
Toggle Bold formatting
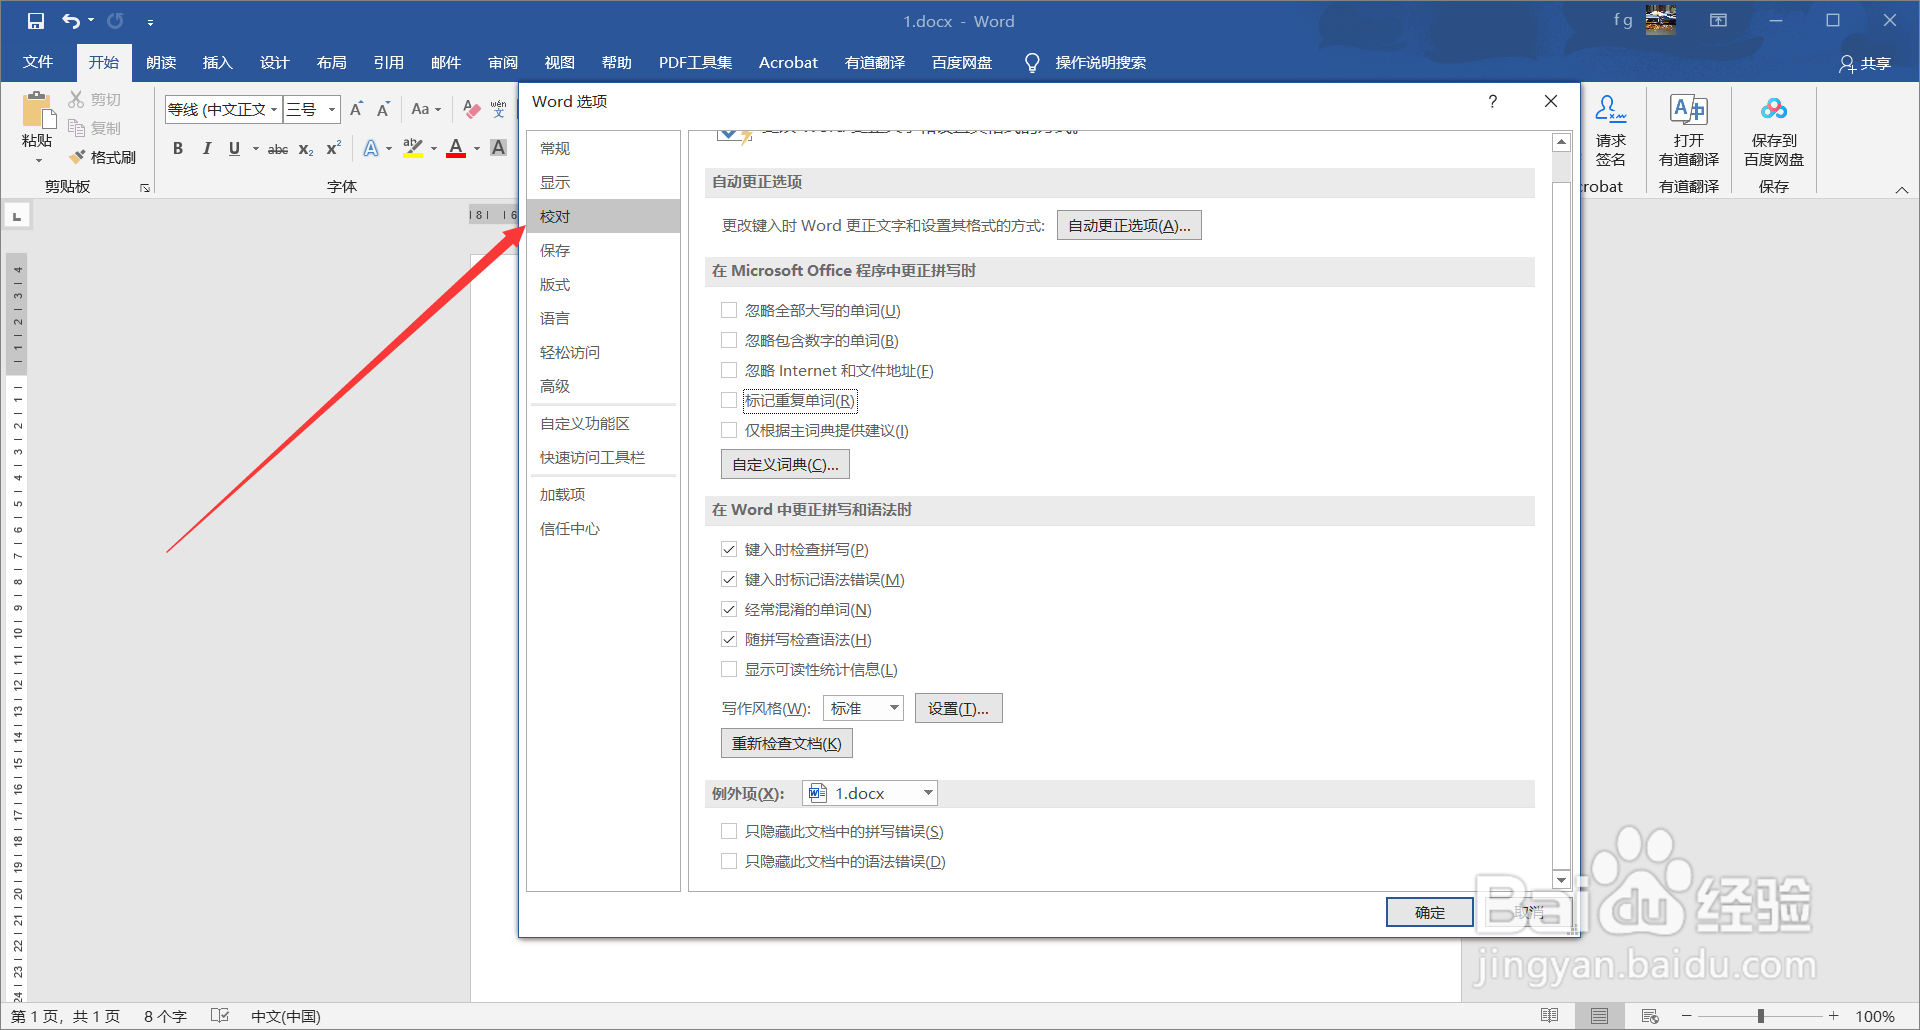[178, 148]
